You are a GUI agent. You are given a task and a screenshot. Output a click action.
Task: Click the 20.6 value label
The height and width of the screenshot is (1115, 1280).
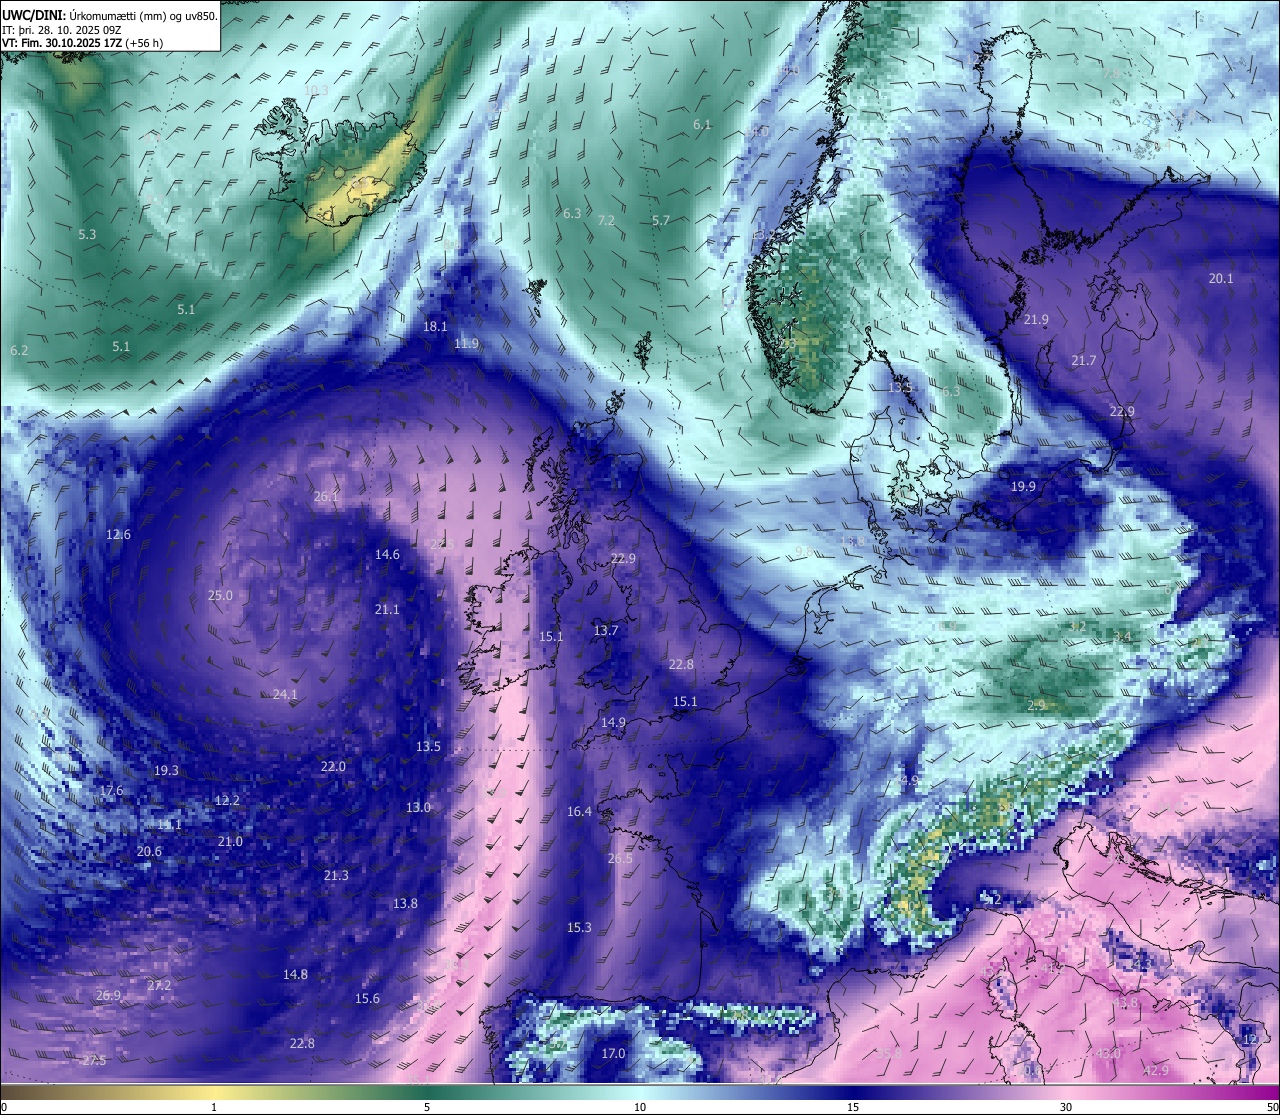point(149,851)
